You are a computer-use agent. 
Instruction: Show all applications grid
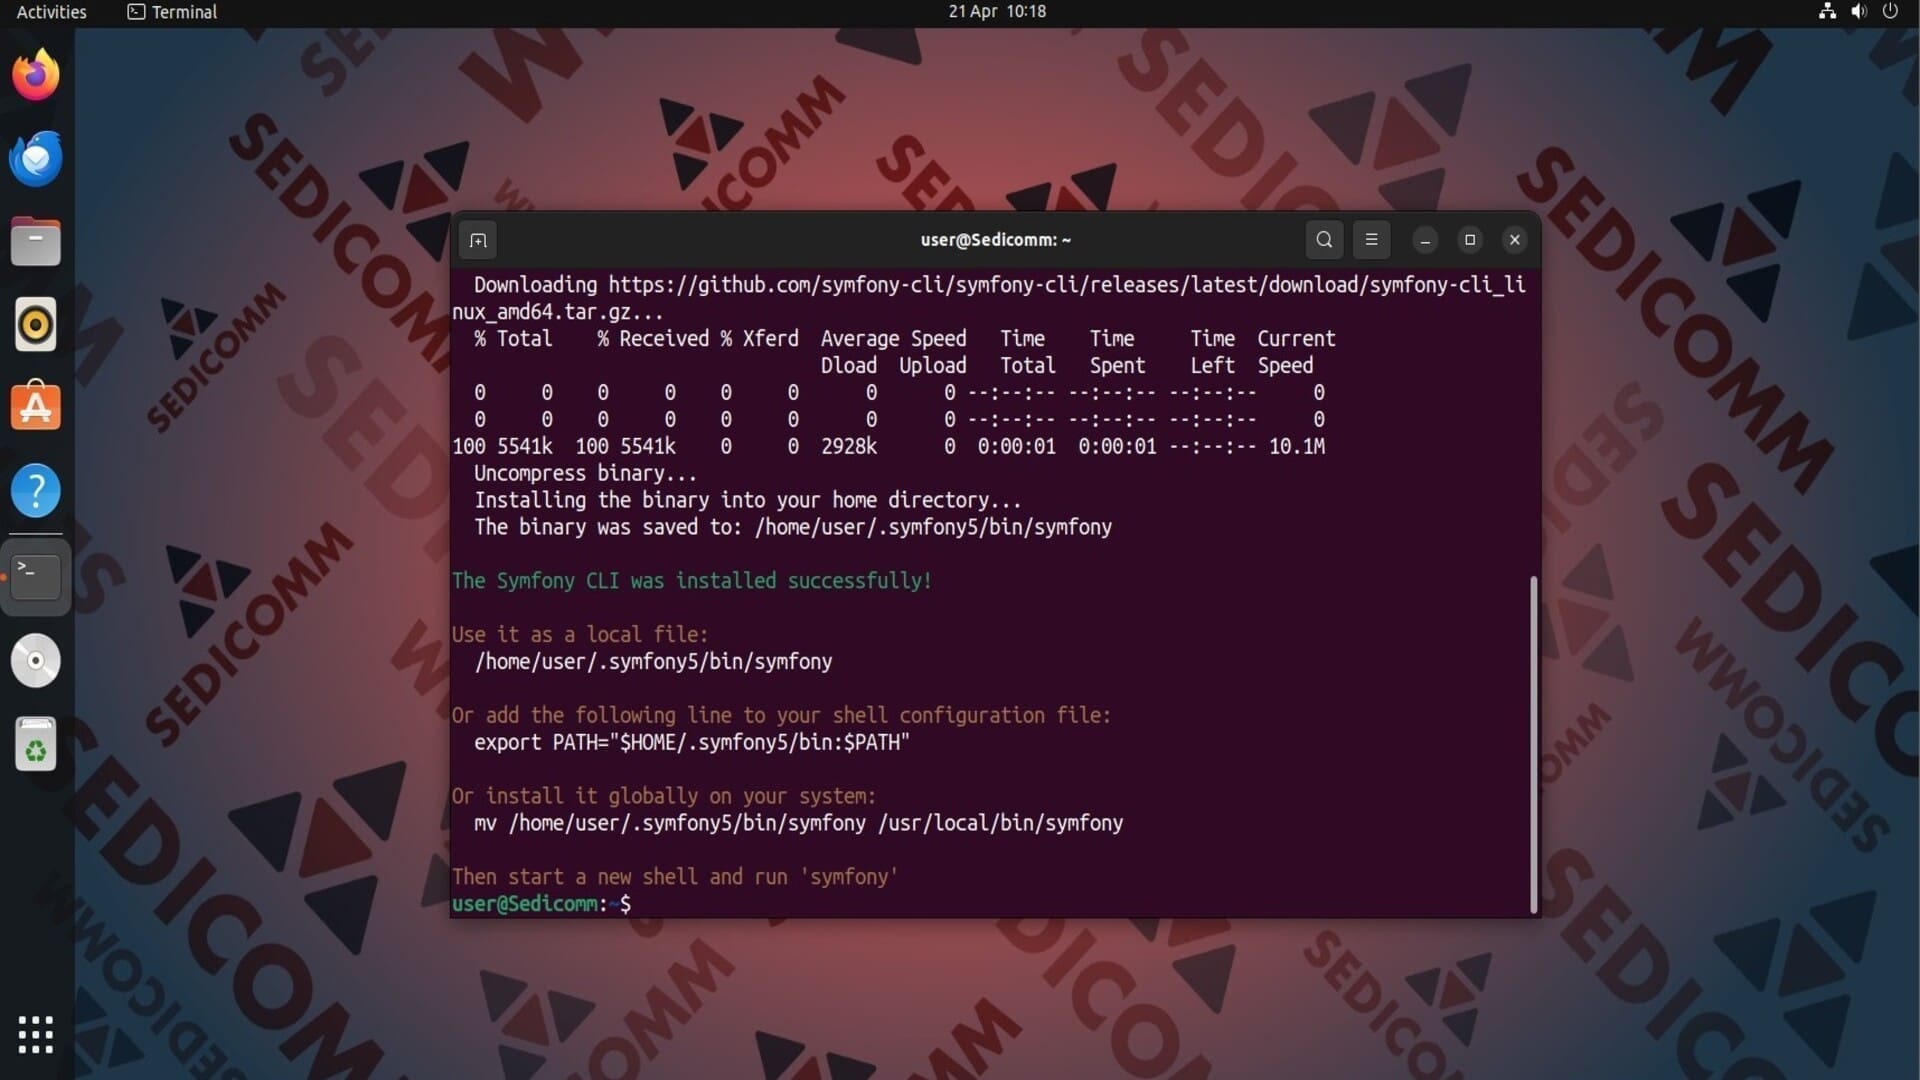[x=36, y=1035]
